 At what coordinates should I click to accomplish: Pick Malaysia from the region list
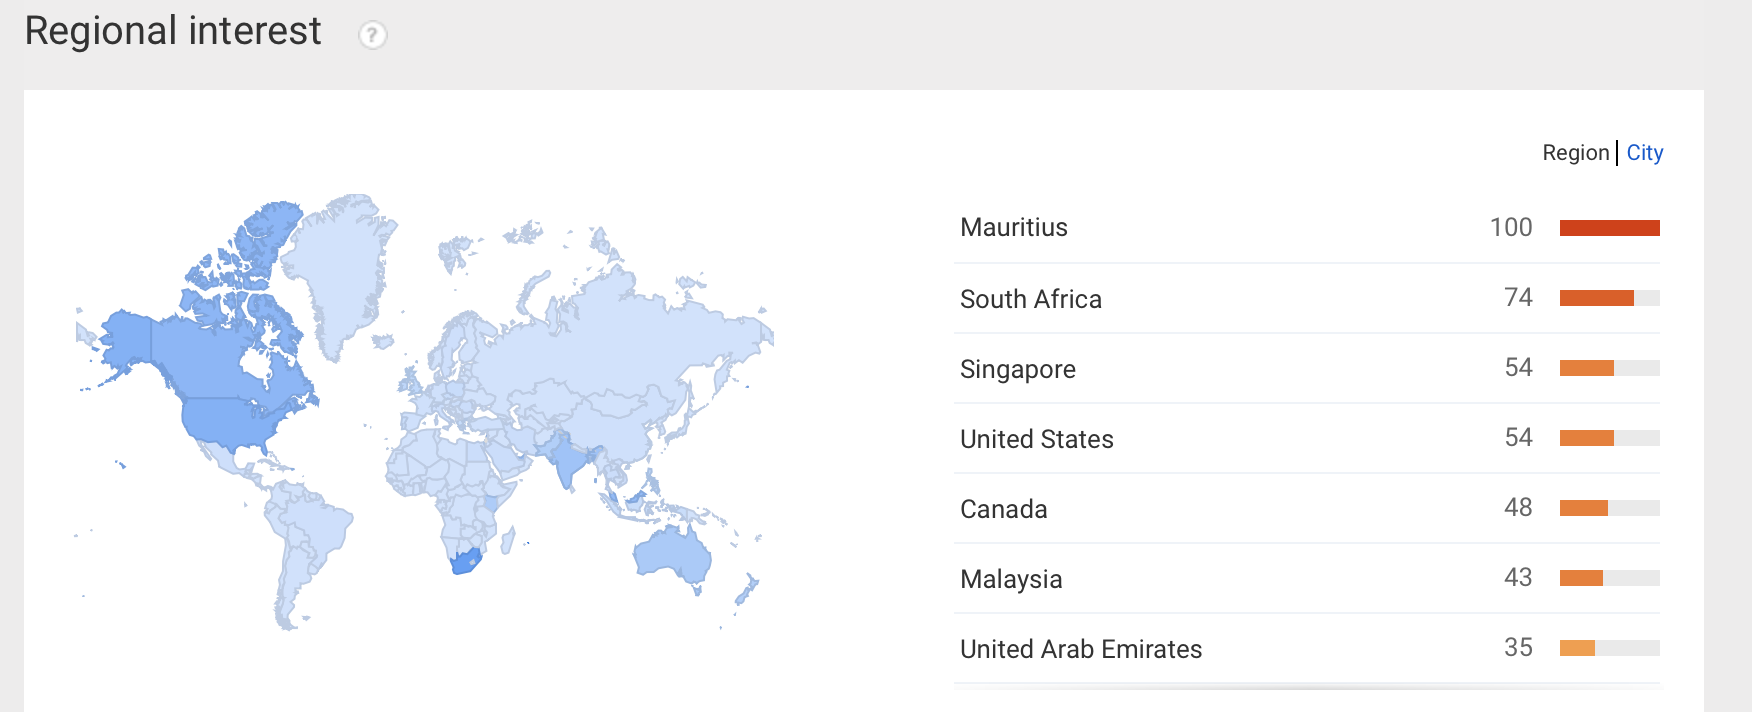click(x=1307, y=578)
